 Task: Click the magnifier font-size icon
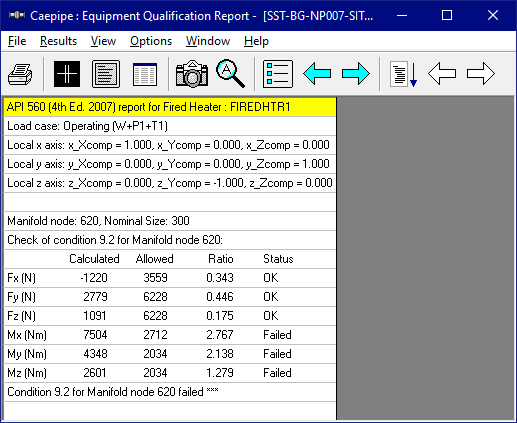point(230,74)
